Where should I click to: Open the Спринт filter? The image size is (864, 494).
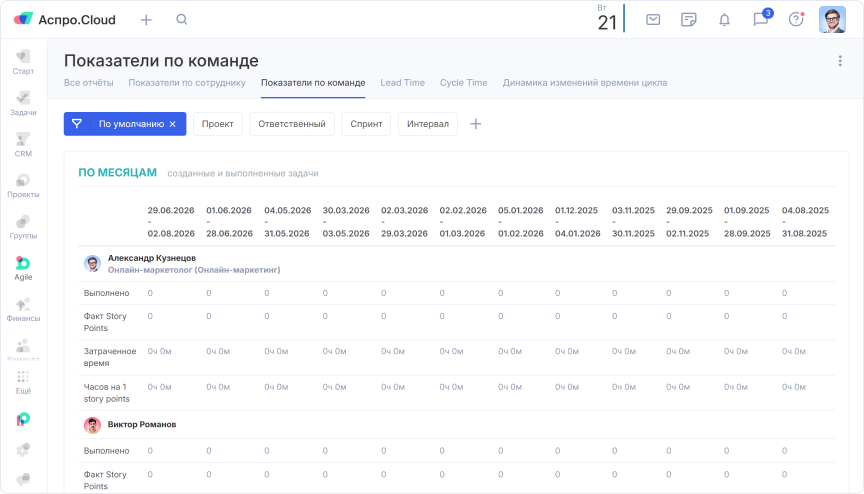366,124
